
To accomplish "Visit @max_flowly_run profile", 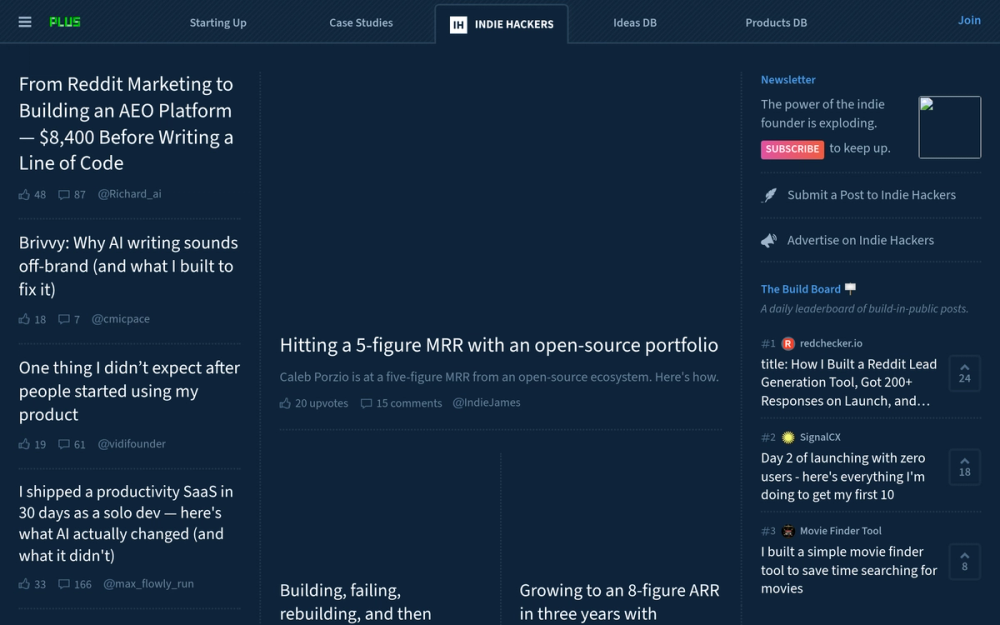I will click(149, 584).
